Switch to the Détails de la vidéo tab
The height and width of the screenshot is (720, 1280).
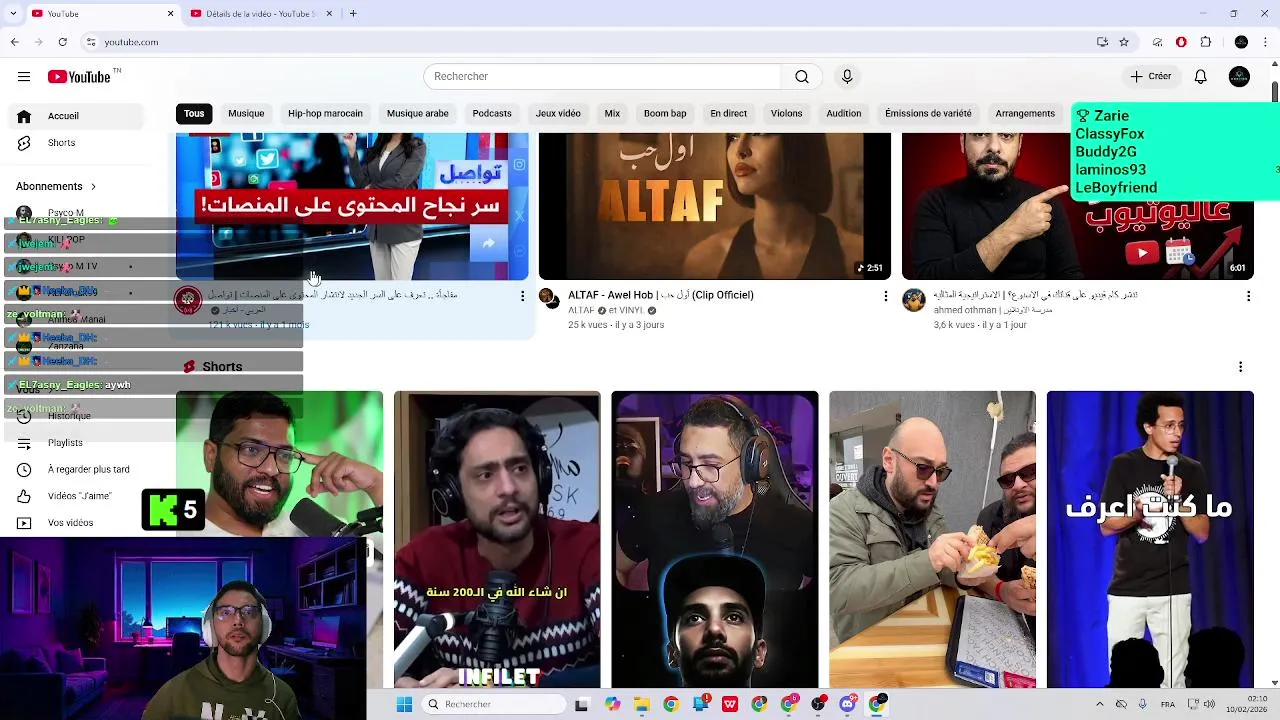tap(260, 14)
